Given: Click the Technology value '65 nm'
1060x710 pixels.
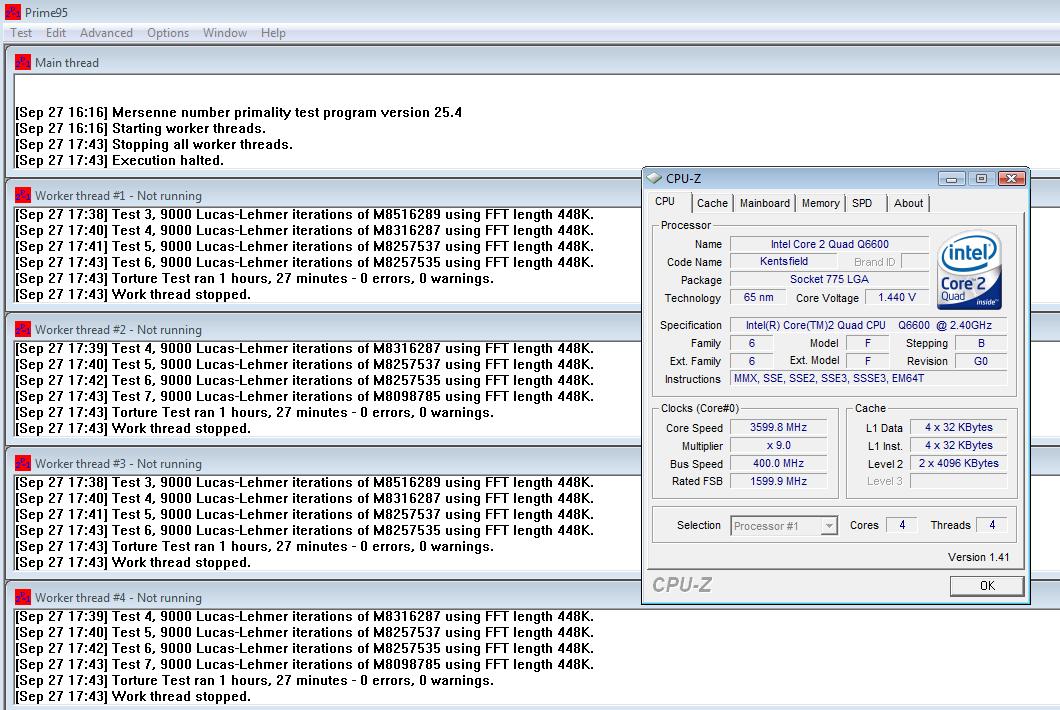Looking at the screenshot, I should 758,298.
